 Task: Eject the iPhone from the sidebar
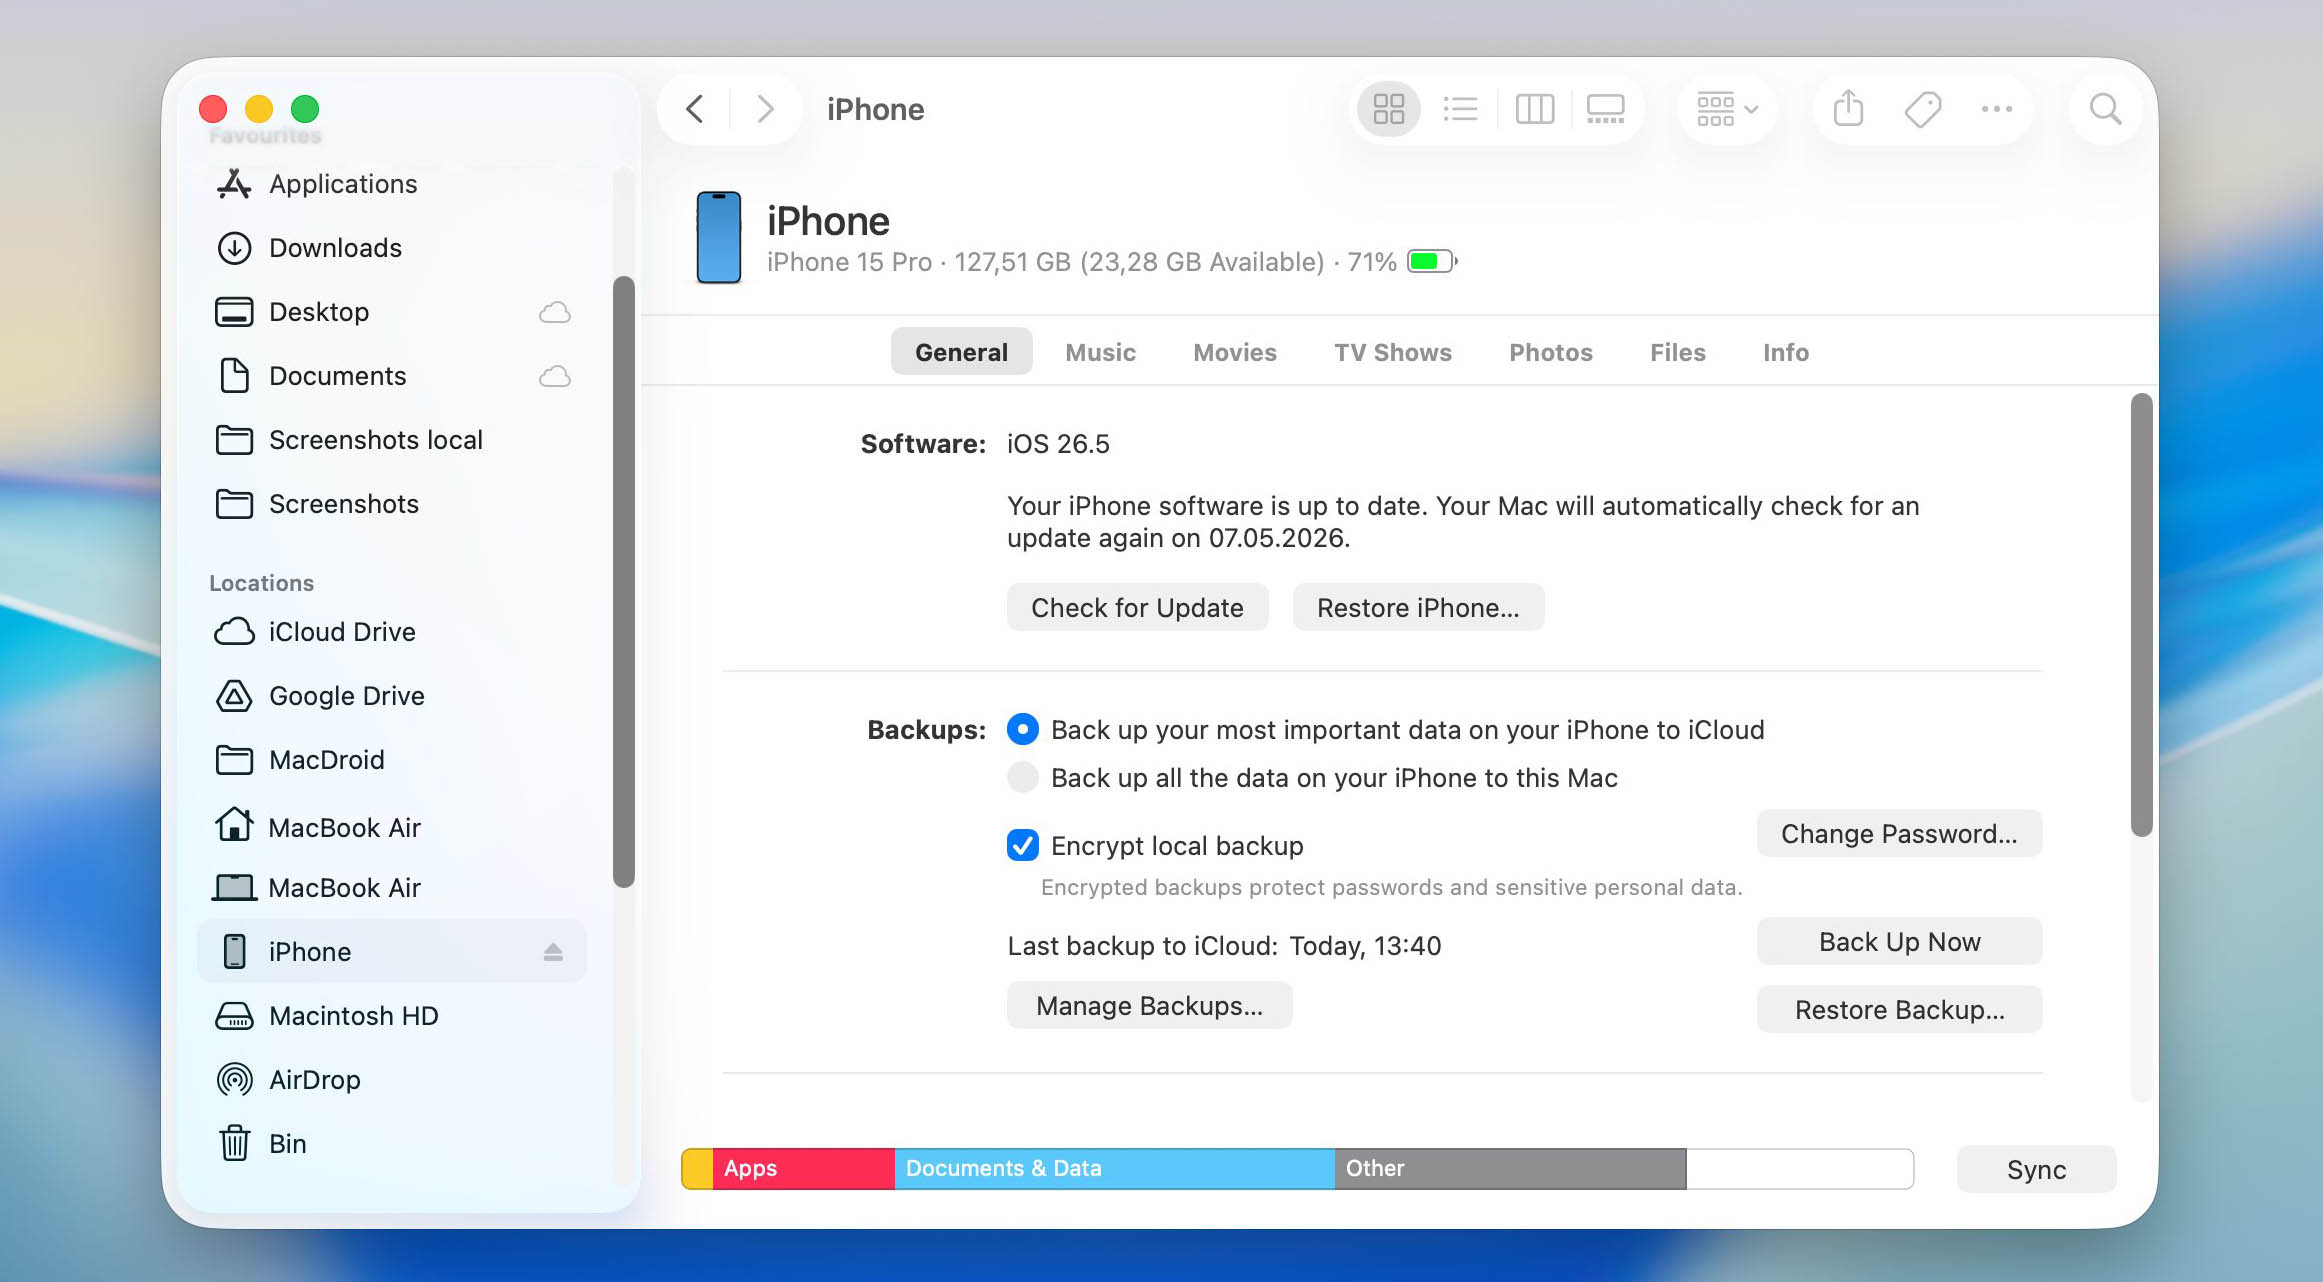click(553, 952)
